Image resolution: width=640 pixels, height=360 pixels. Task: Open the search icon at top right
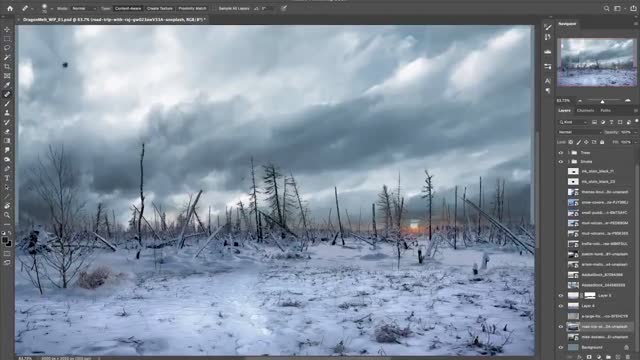pos(607,8)
